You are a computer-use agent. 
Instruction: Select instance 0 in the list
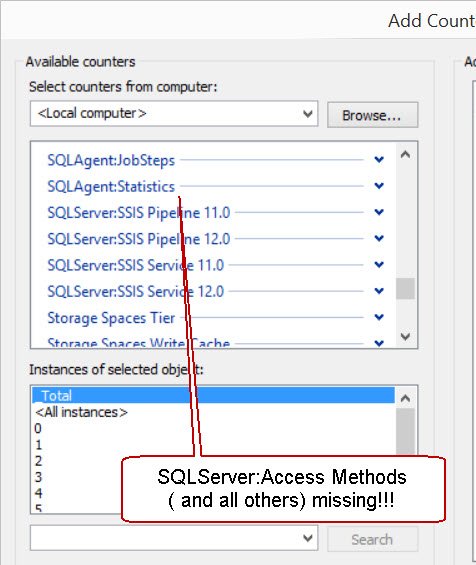pyautogui.click(x=38, y=428)
